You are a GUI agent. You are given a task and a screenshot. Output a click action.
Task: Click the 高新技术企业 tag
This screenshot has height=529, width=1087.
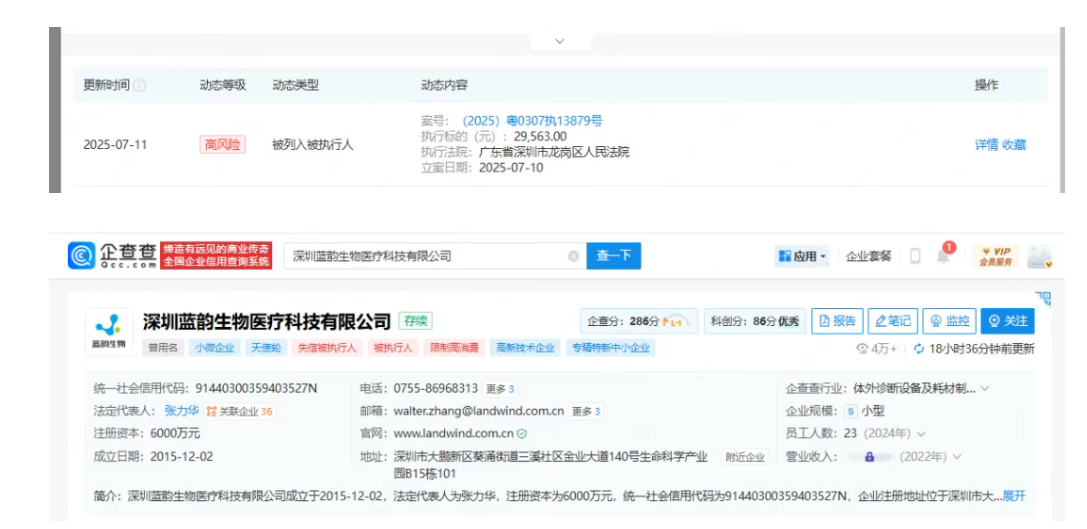coord(525,348)
